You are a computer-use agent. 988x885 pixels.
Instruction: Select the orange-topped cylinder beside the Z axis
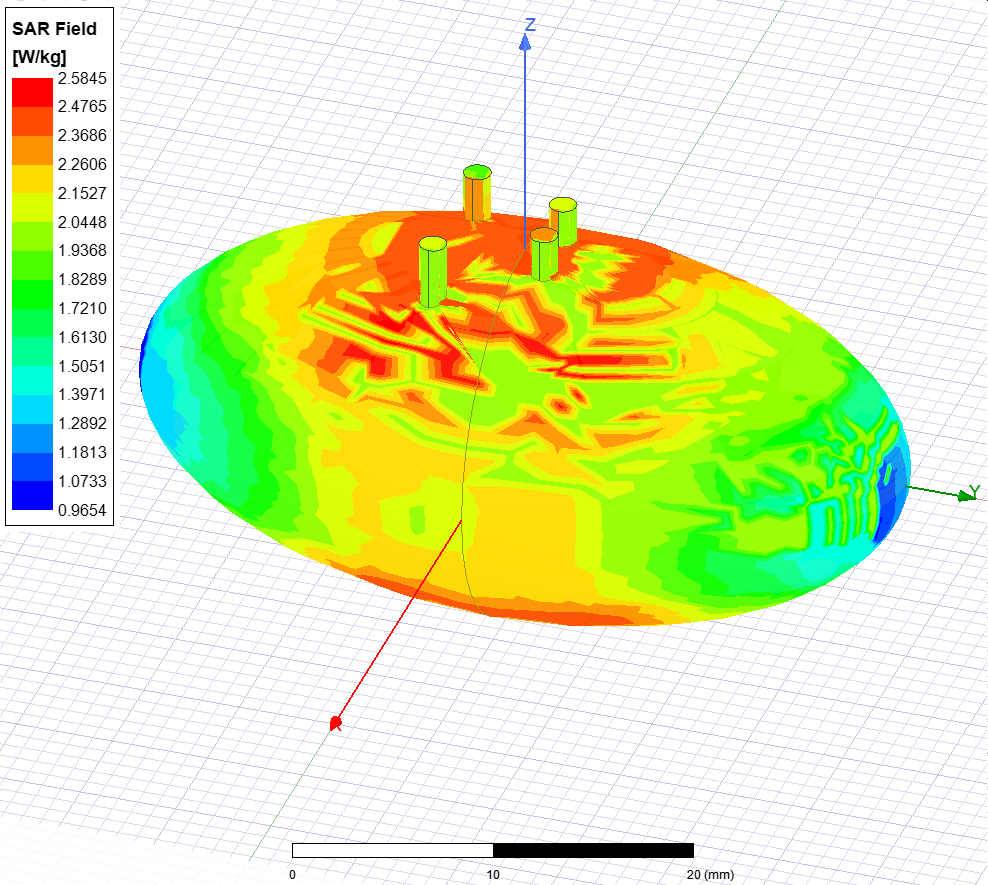(544, 254)
